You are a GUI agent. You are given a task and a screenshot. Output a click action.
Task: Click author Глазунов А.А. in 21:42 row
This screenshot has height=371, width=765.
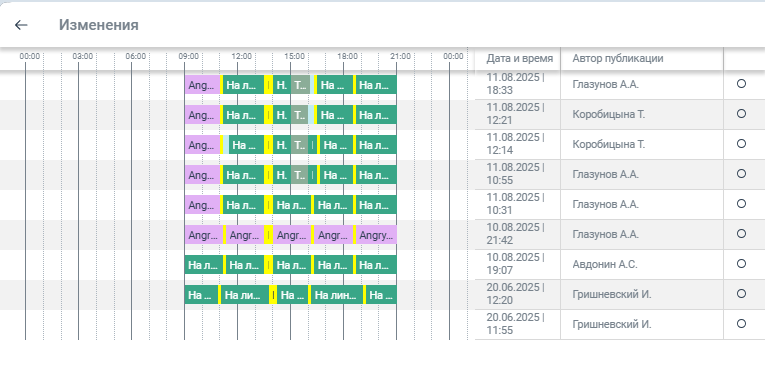coord(605,234)
